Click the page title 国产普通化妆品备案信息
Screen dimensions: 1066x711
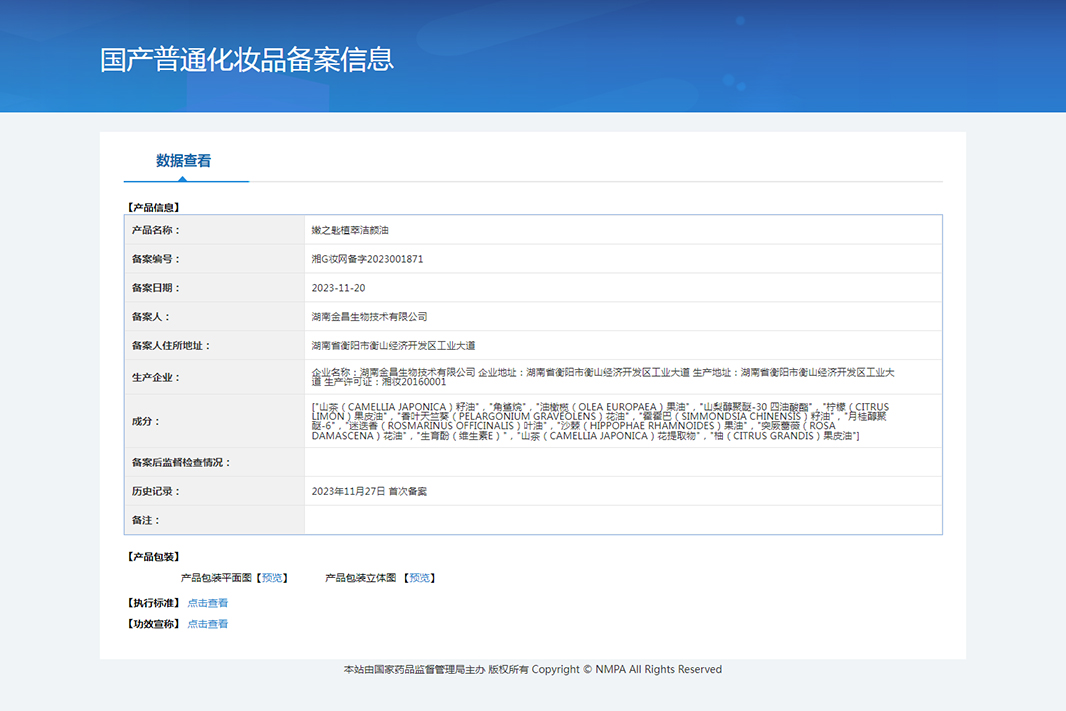pyautogui.click(x=247, y=59)
